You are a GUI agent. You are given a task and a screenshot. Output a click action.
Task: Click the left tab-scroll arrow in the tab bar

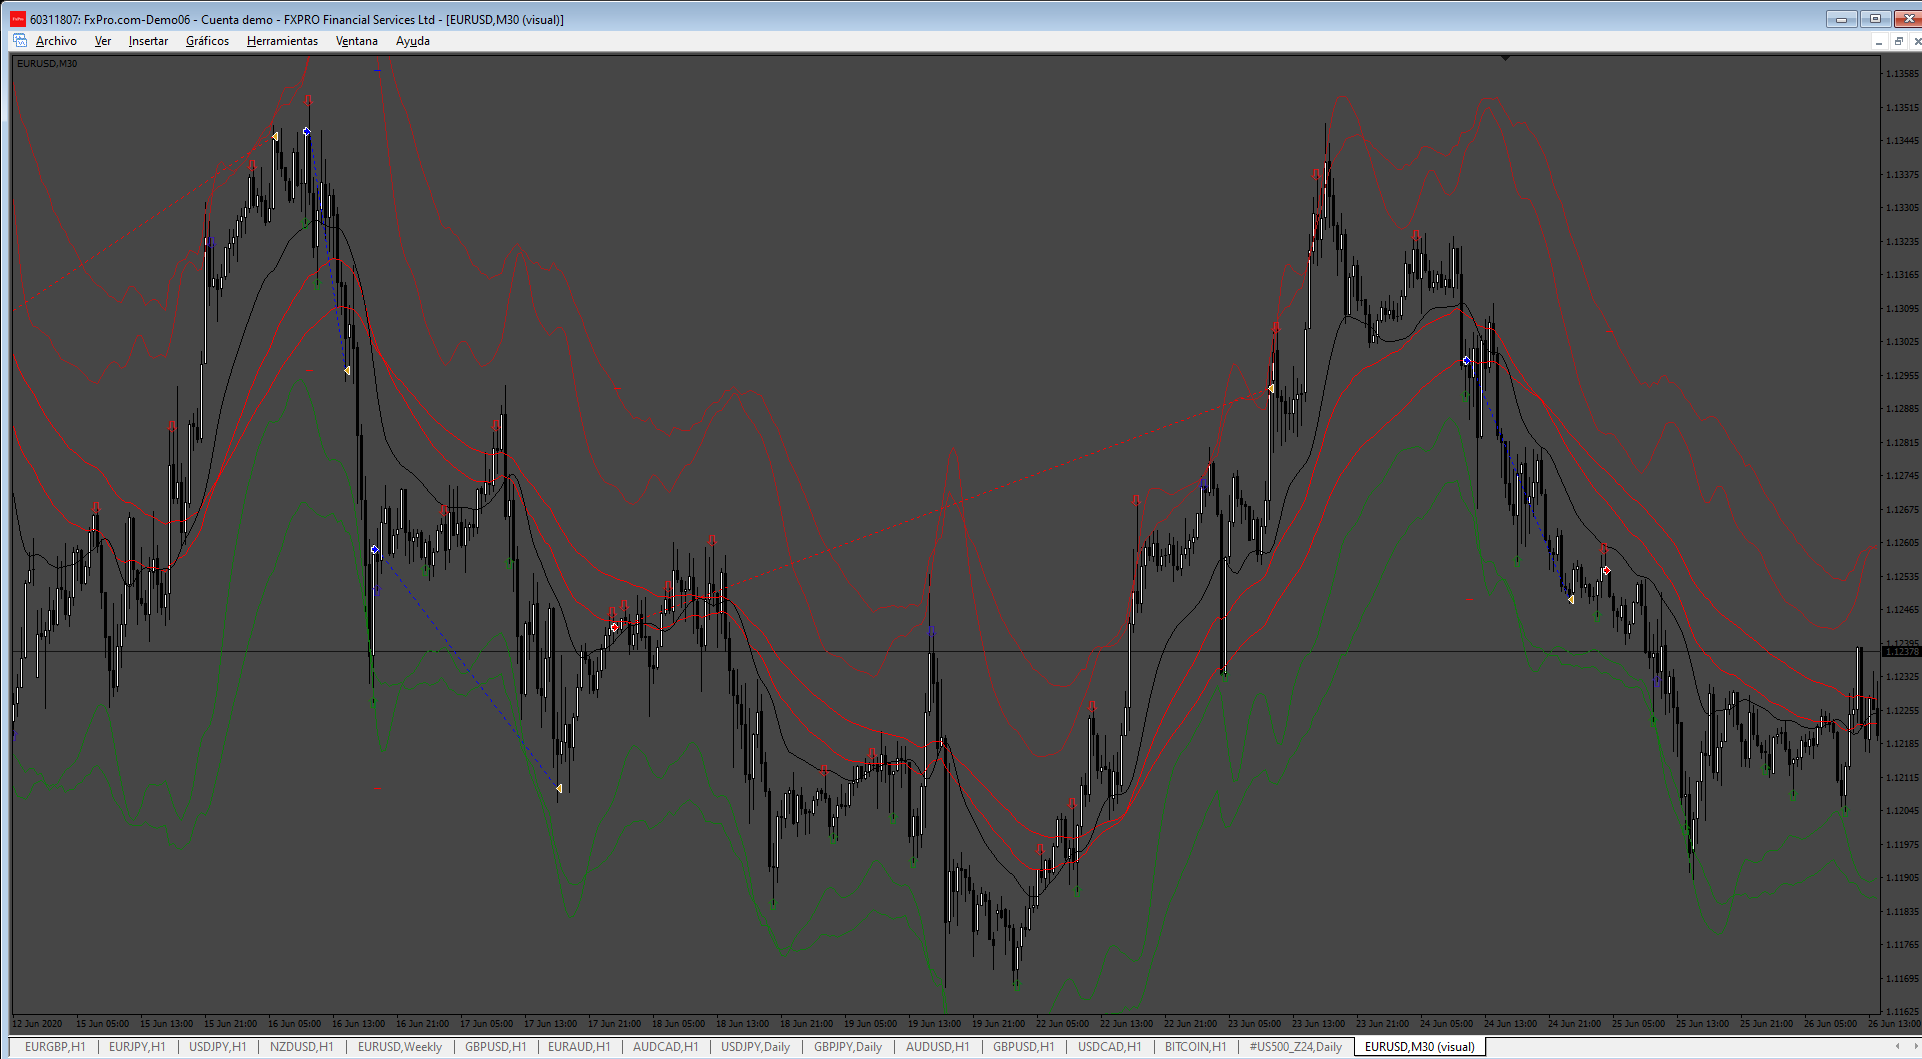1897,1047
